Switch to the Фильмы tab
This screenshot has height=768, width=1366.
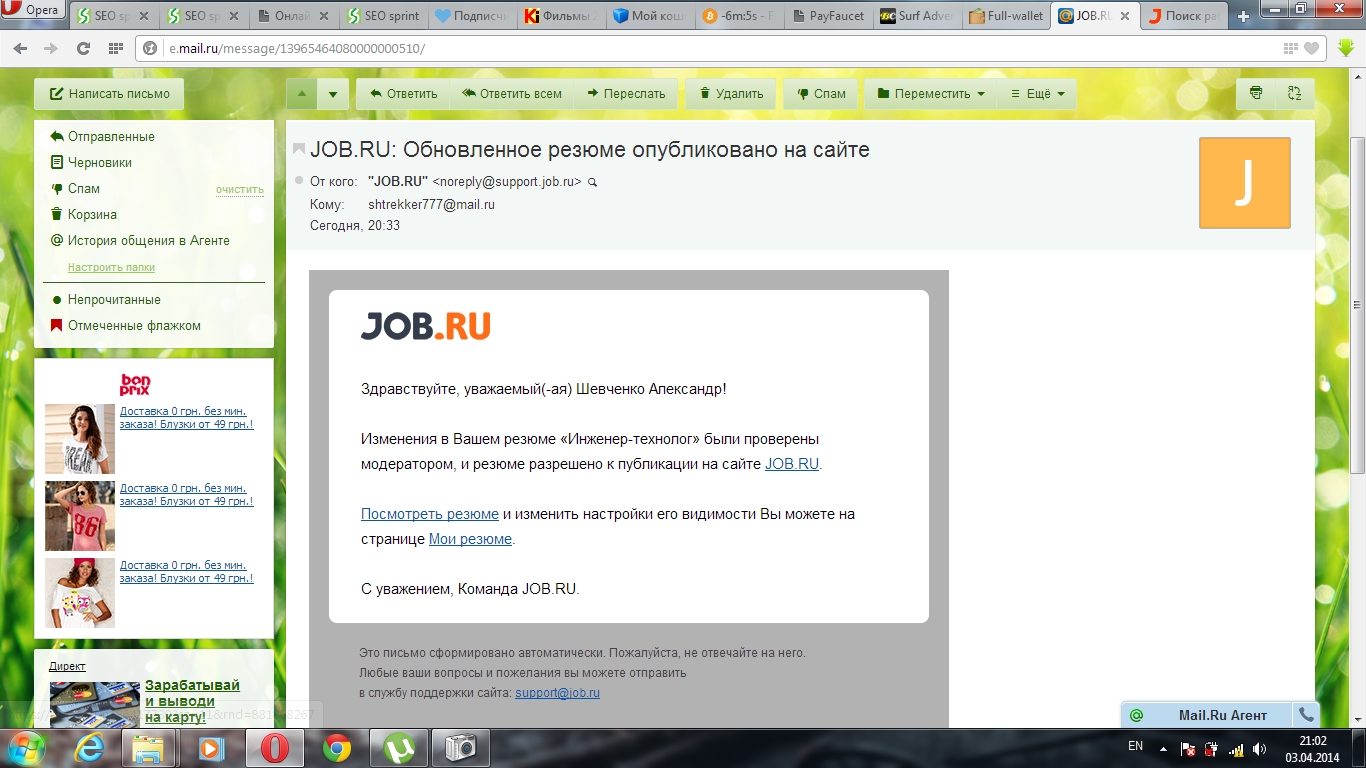pyautogui.click(x=560, y=16)
